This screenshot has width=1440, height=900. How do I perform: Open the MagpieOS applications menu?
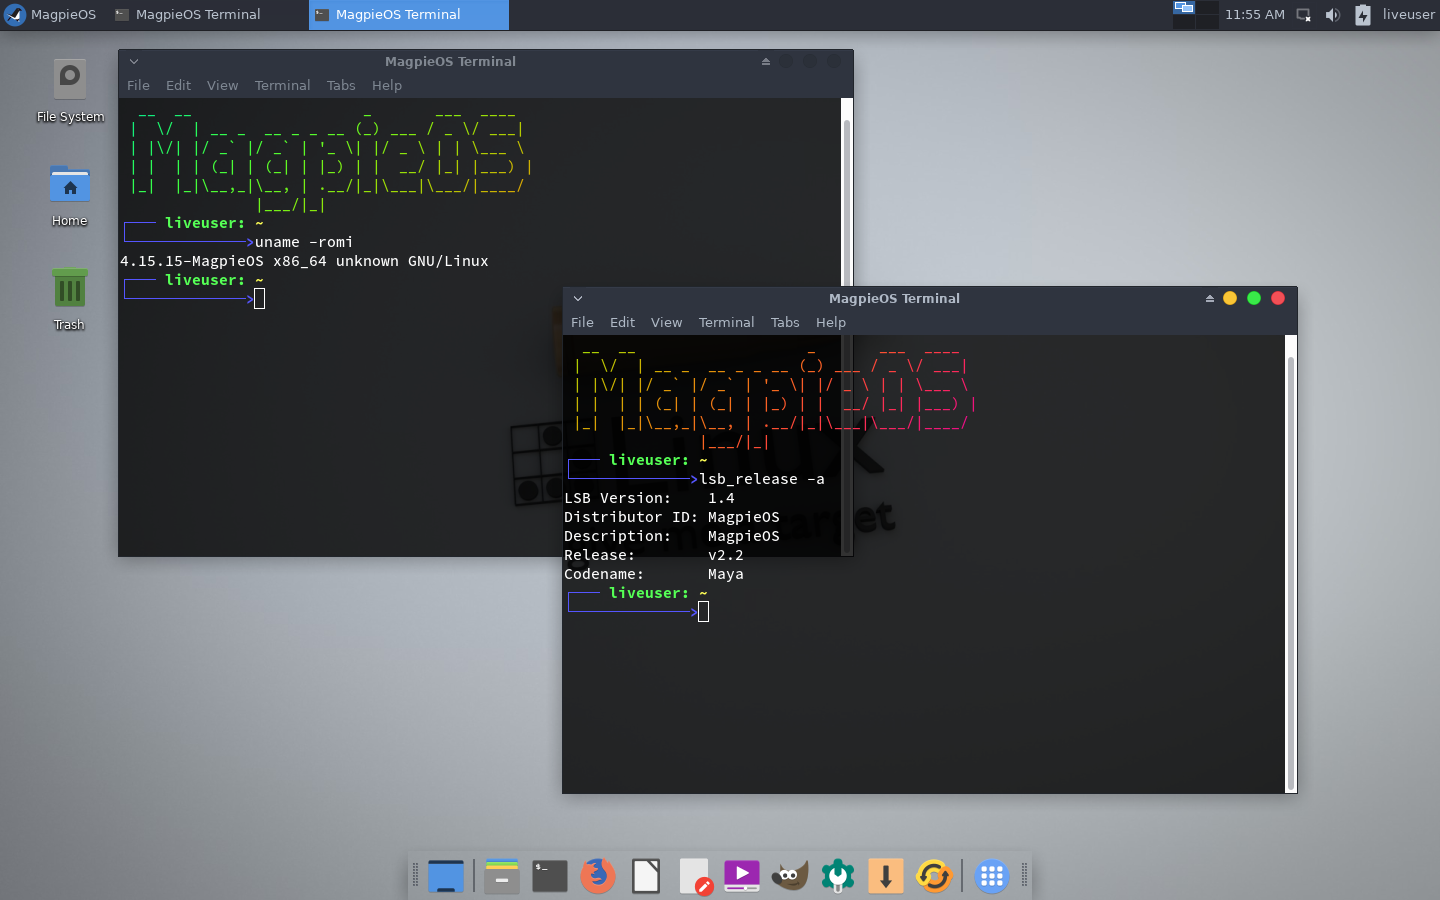[50, 15]
